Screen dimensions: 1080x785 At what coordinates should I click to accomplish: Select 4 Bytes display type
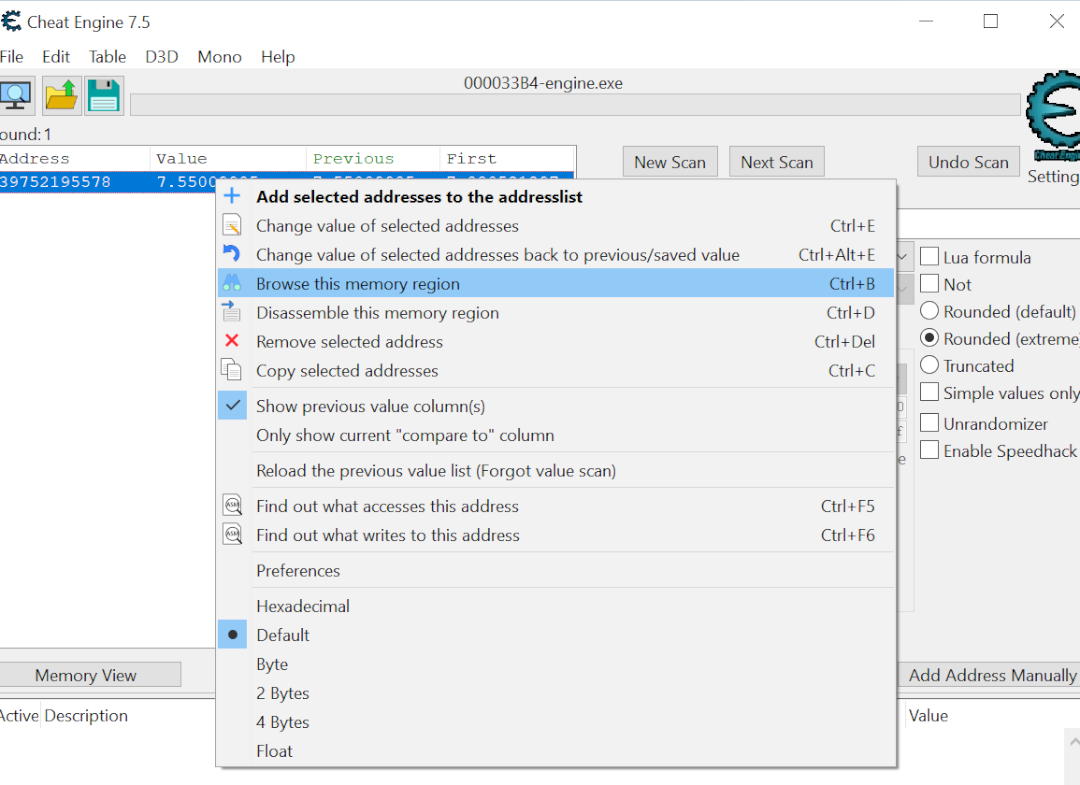coord(556,722)
